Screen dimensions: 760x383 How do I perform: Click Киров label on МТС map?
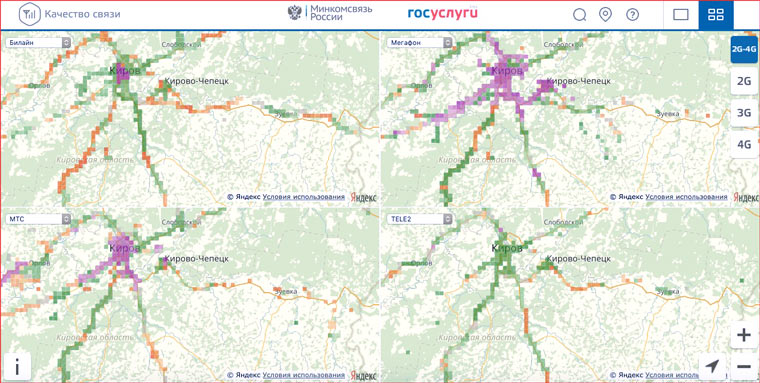pos(125,248)
